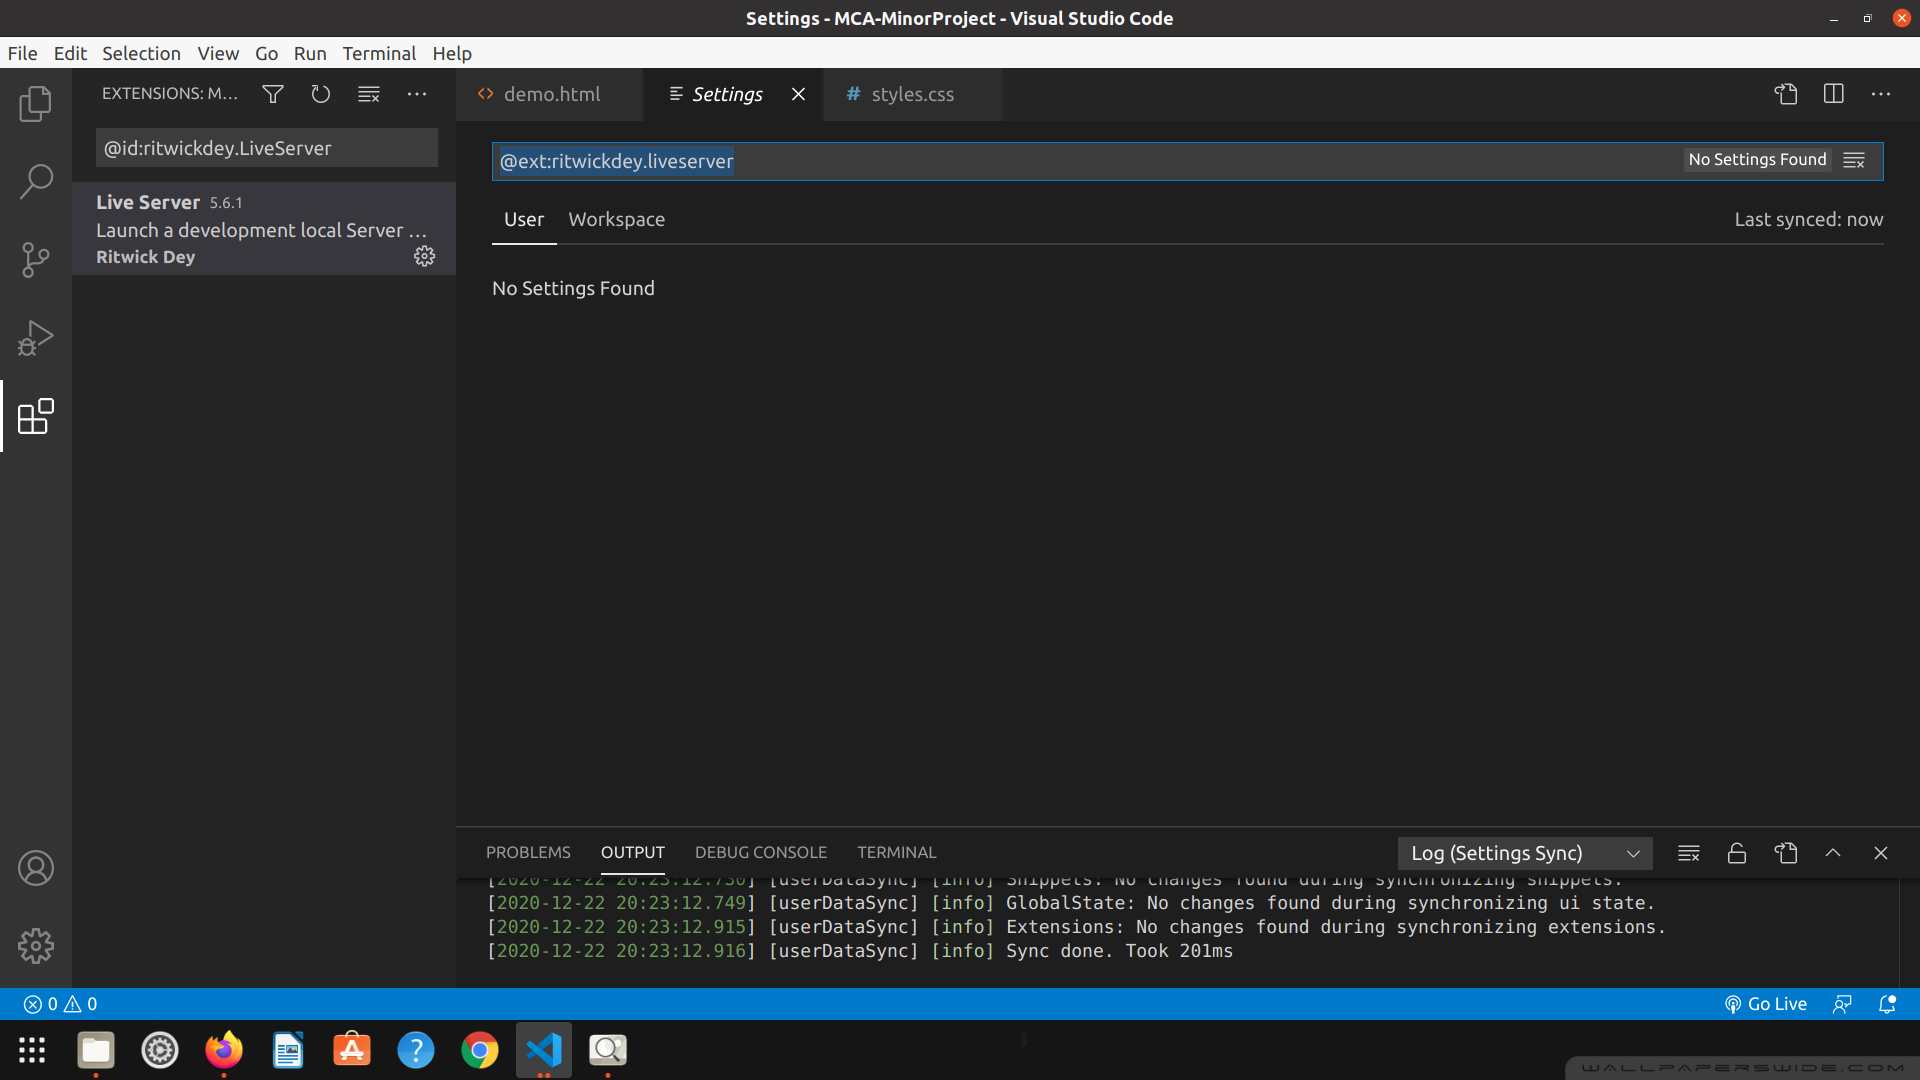Open the Explorer icon in the Activity Bar
The image size is (1920, 1080).
point(36,104)
